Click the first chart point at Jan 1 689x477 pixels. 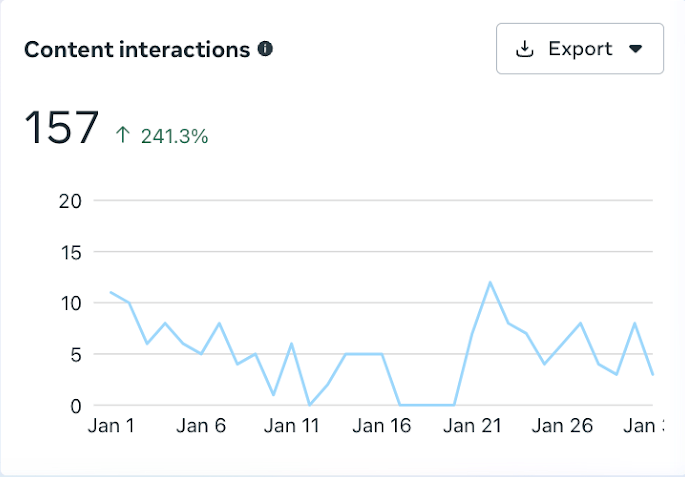111,292
